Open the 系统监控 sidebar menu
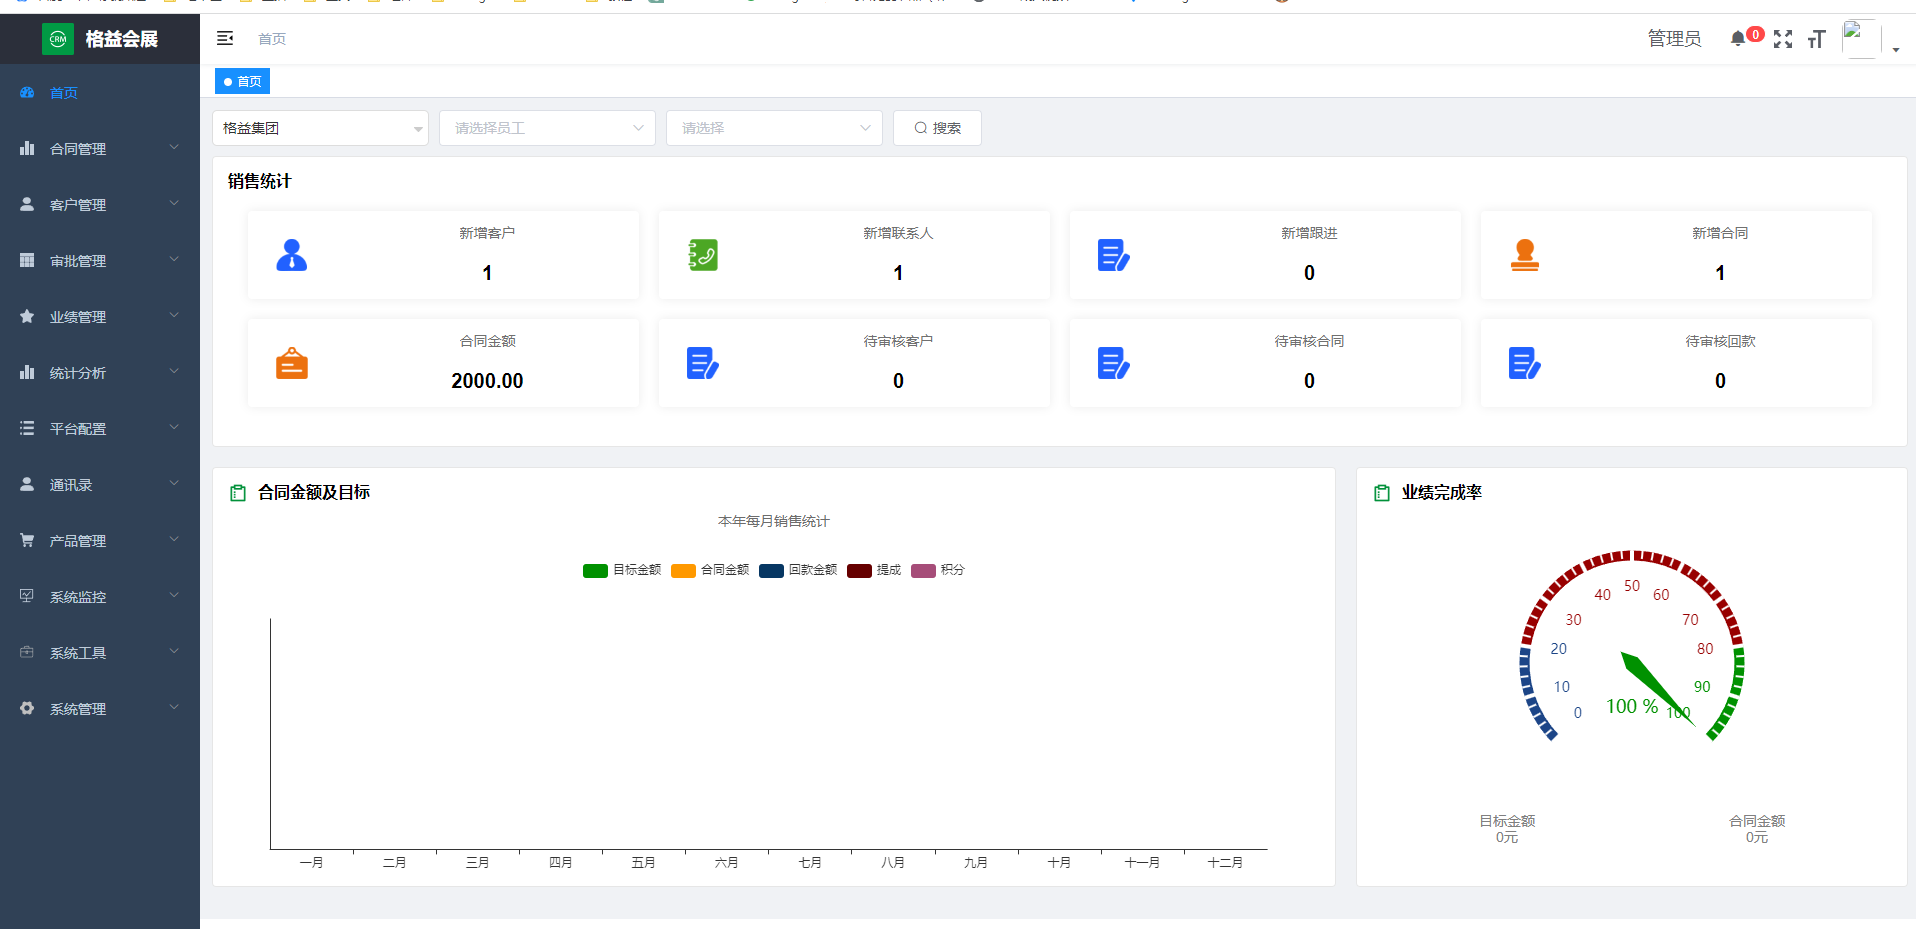Viewport: 1916px width, 929px height. coord(100,596)
